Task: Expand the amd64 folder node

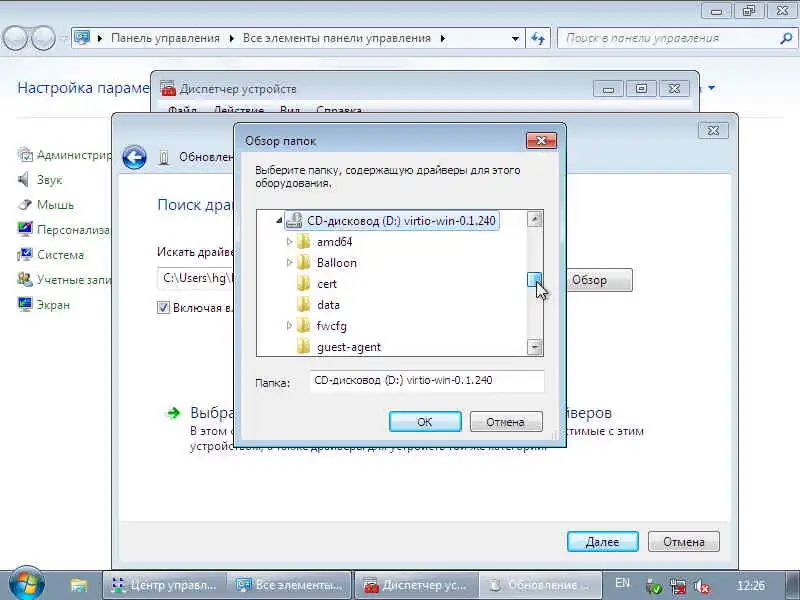Action: (289, 241)
